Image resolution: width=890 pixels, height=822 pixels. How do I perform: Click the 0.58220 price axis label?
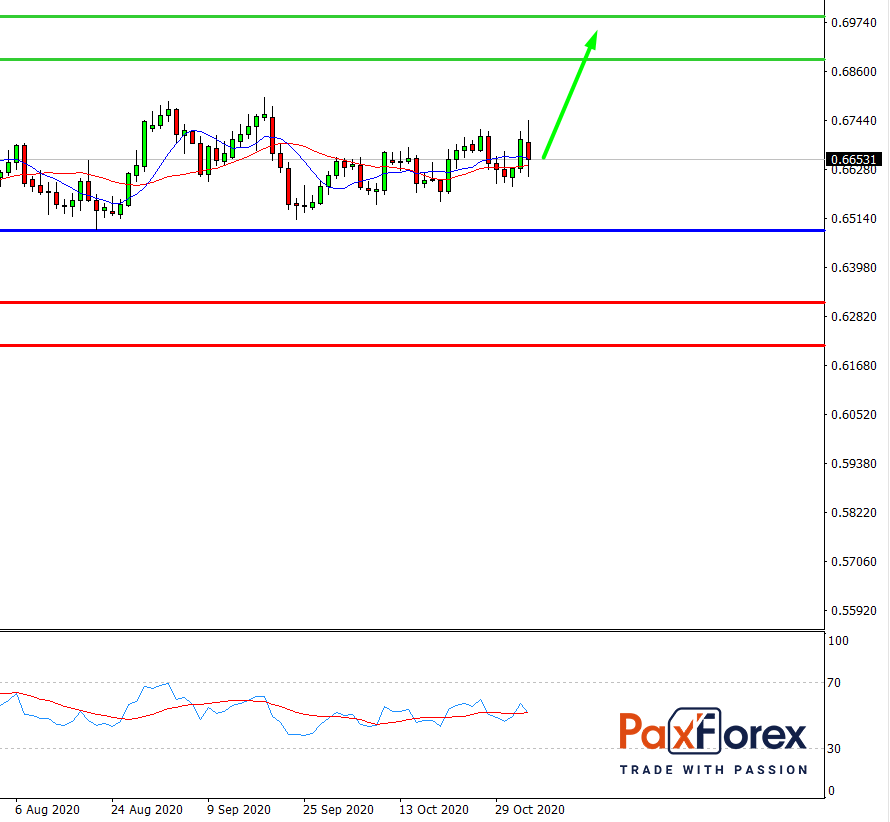click(x=854, y=513)
